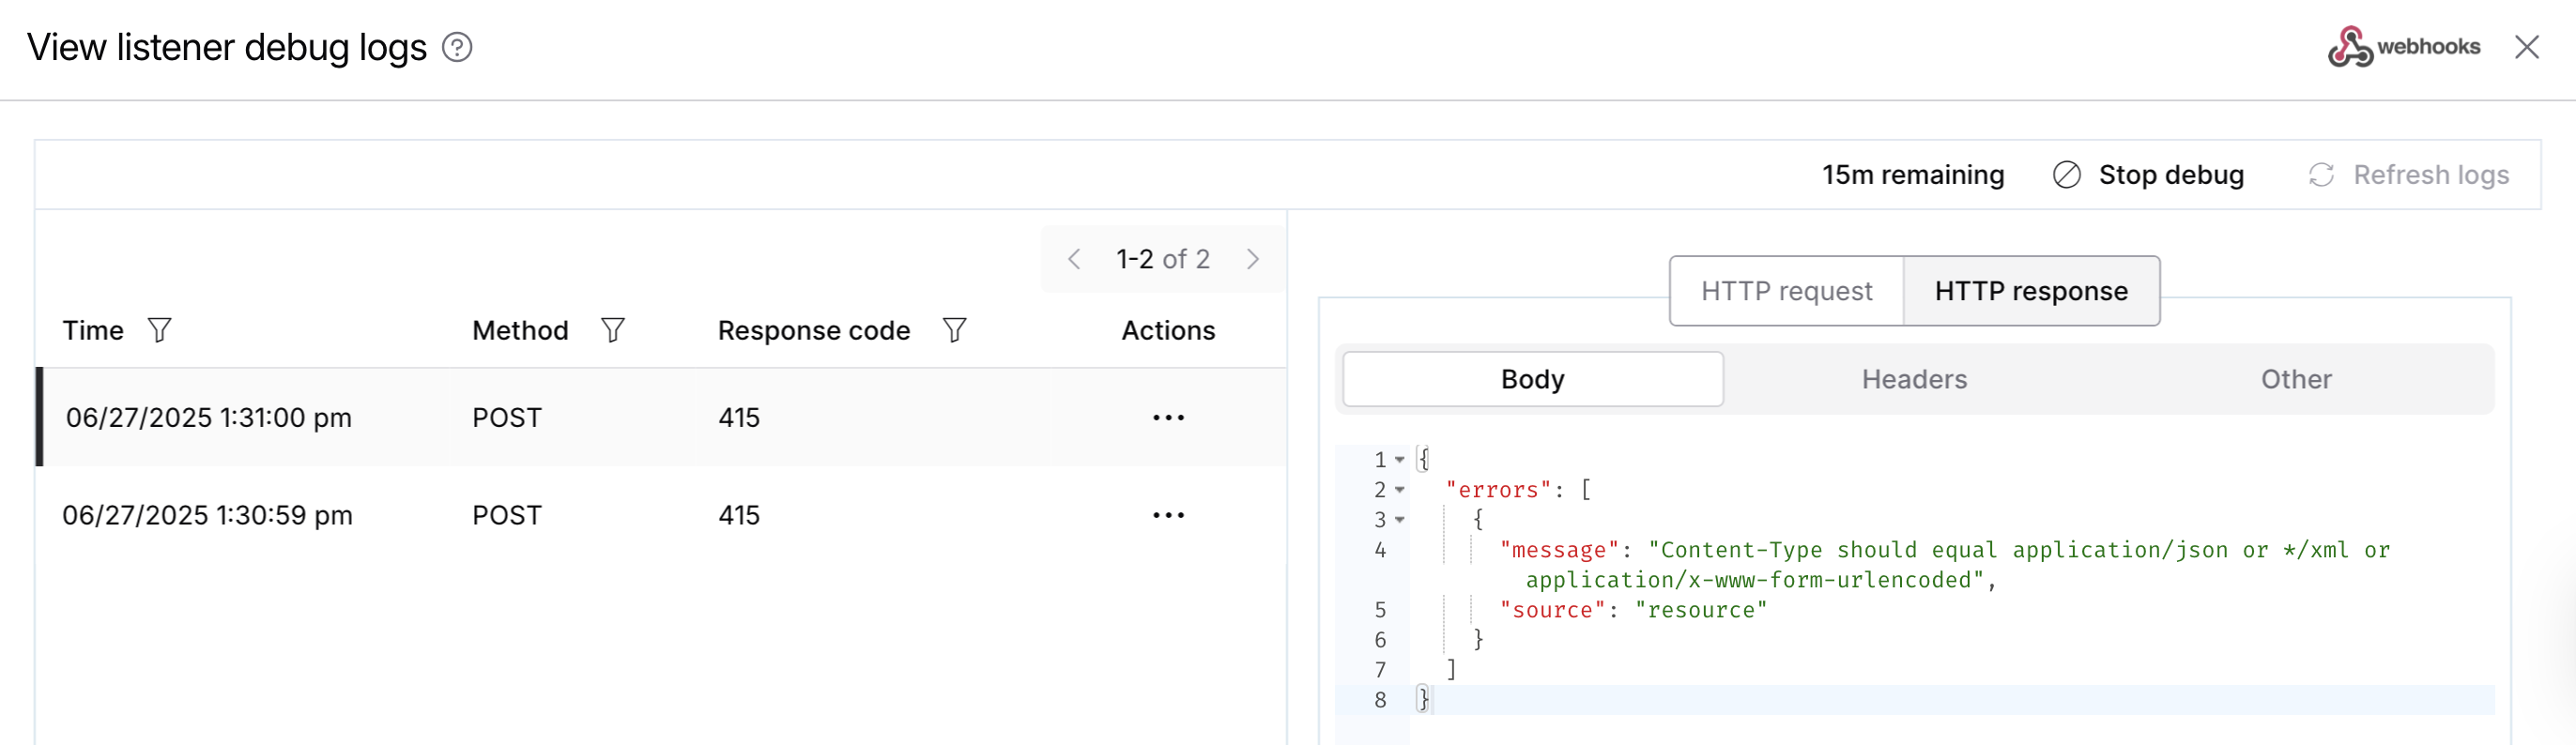
Task: Click the Stop debug circle-slash icon
Action: [x=2066, y=175]
